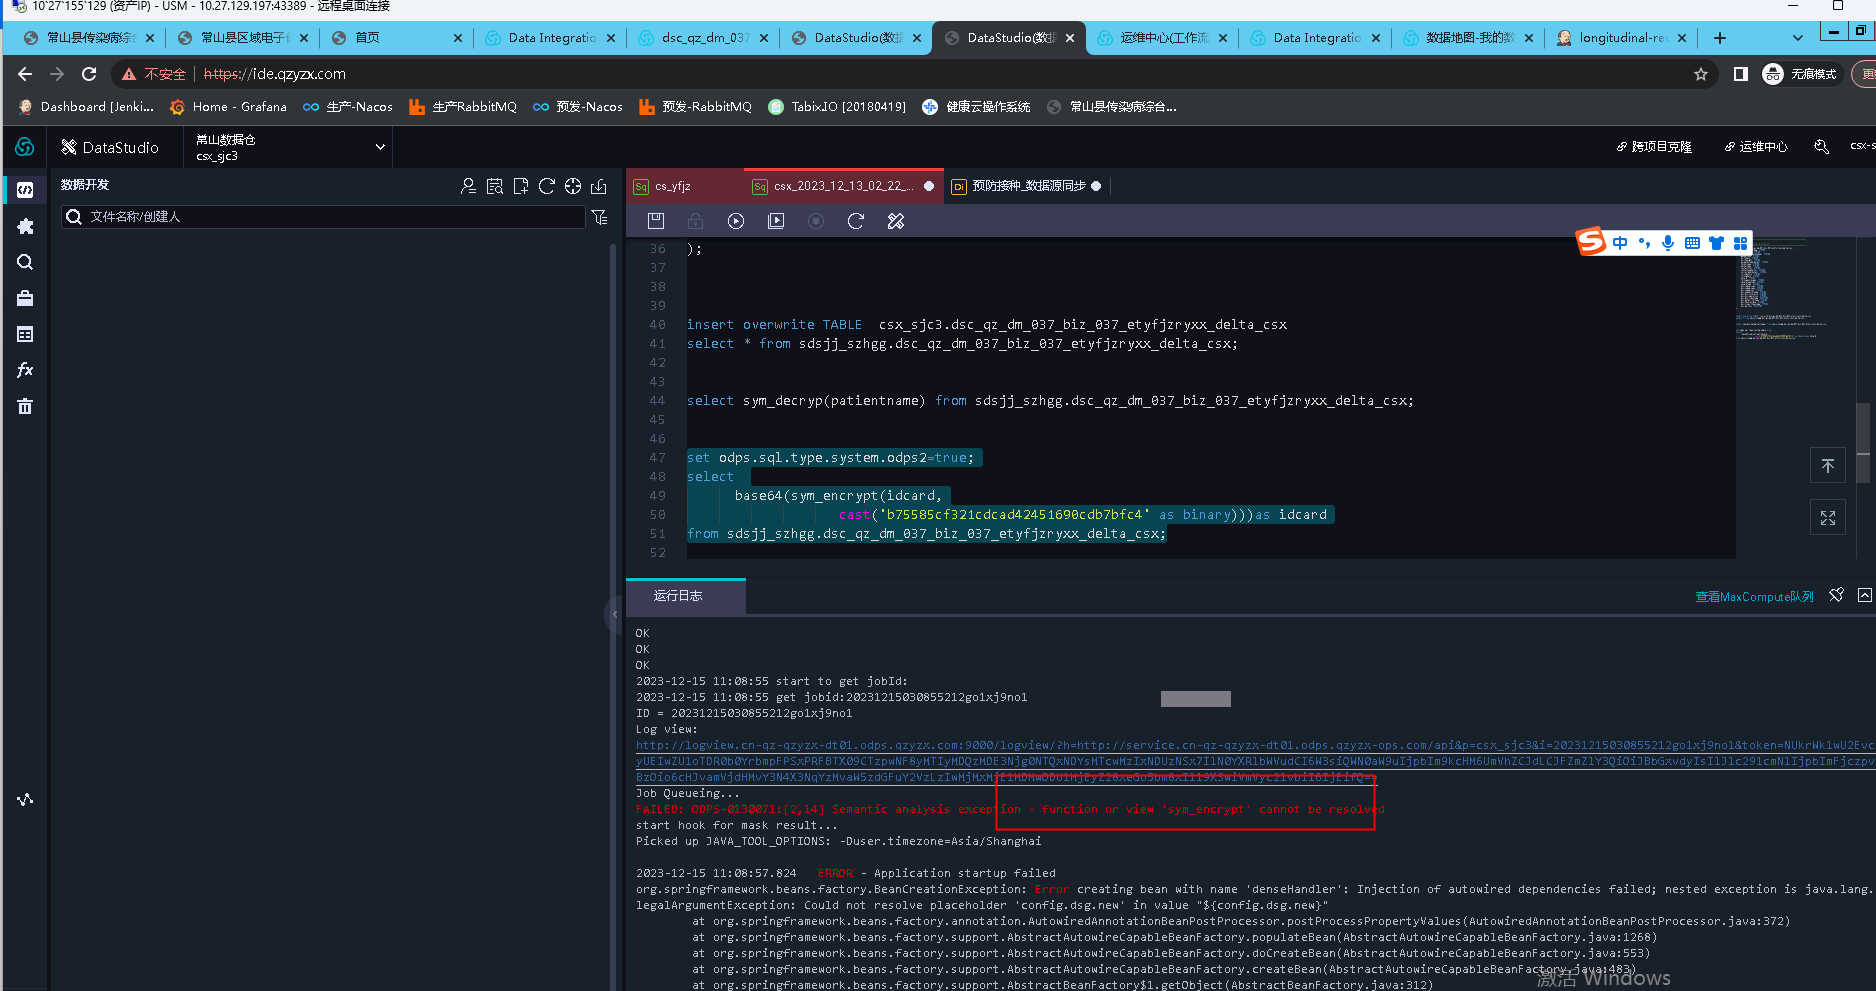Screen dimensions: 1876x991
Task: Select the 运行日志 log tab
Action: click(685, 596)
